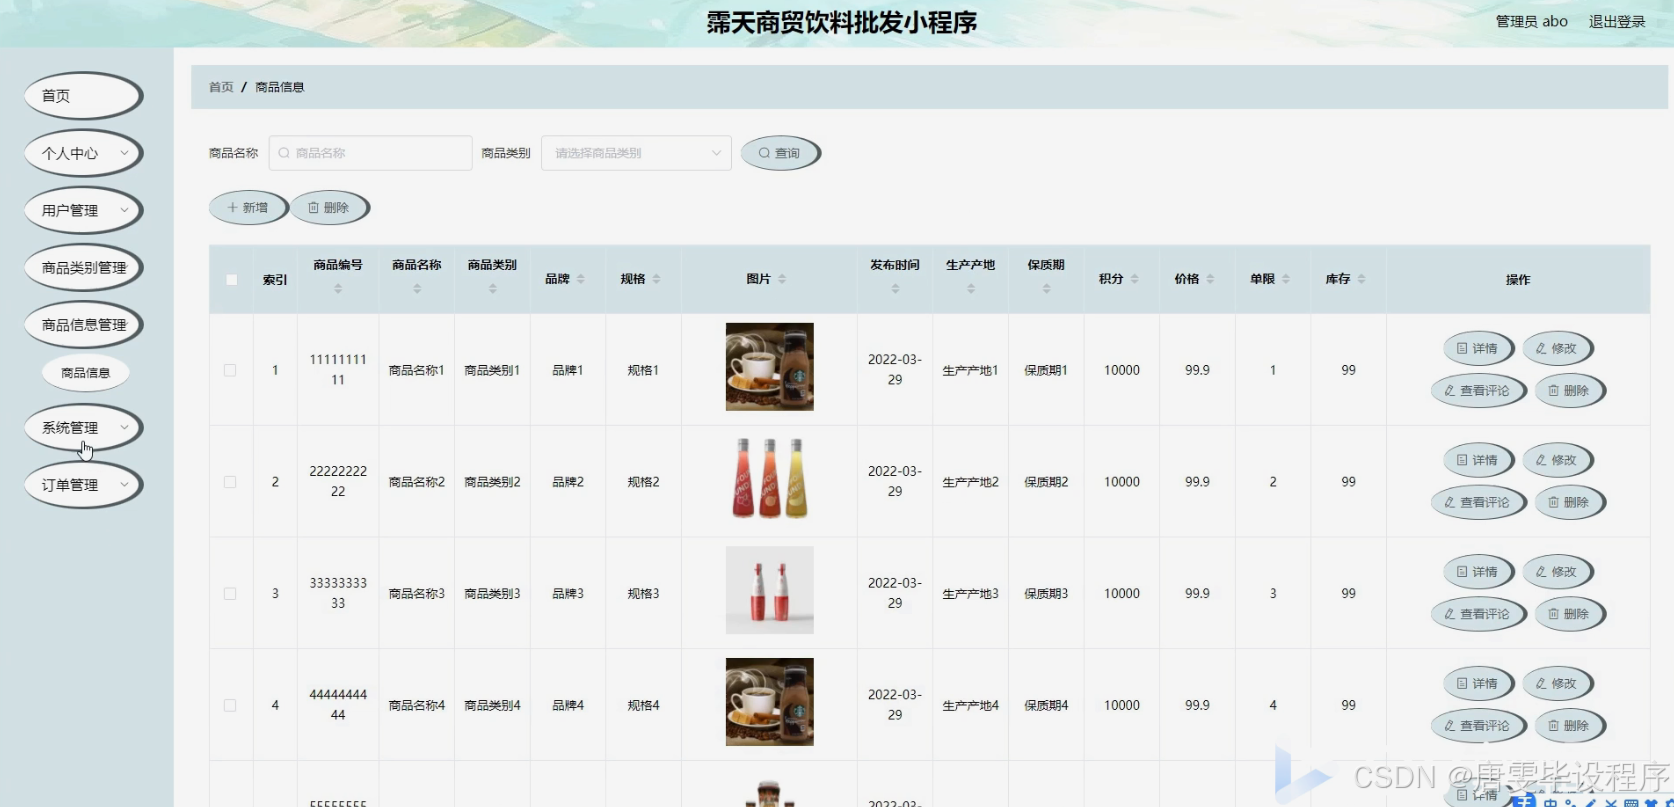Click 修改 for 商品名称2 row
1674x807 pixels.
(x=1557, y=461)
